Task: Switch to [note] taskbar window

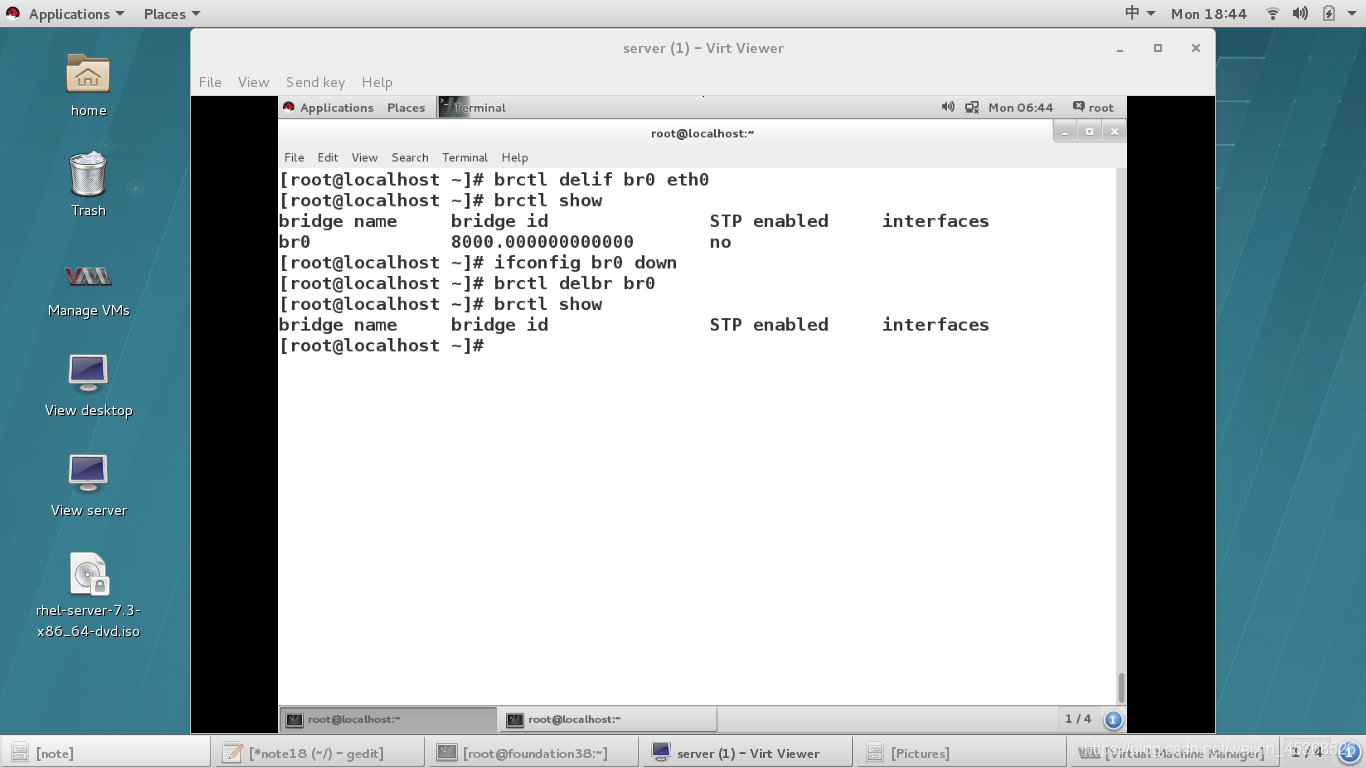Action: [x=106, y=753]
